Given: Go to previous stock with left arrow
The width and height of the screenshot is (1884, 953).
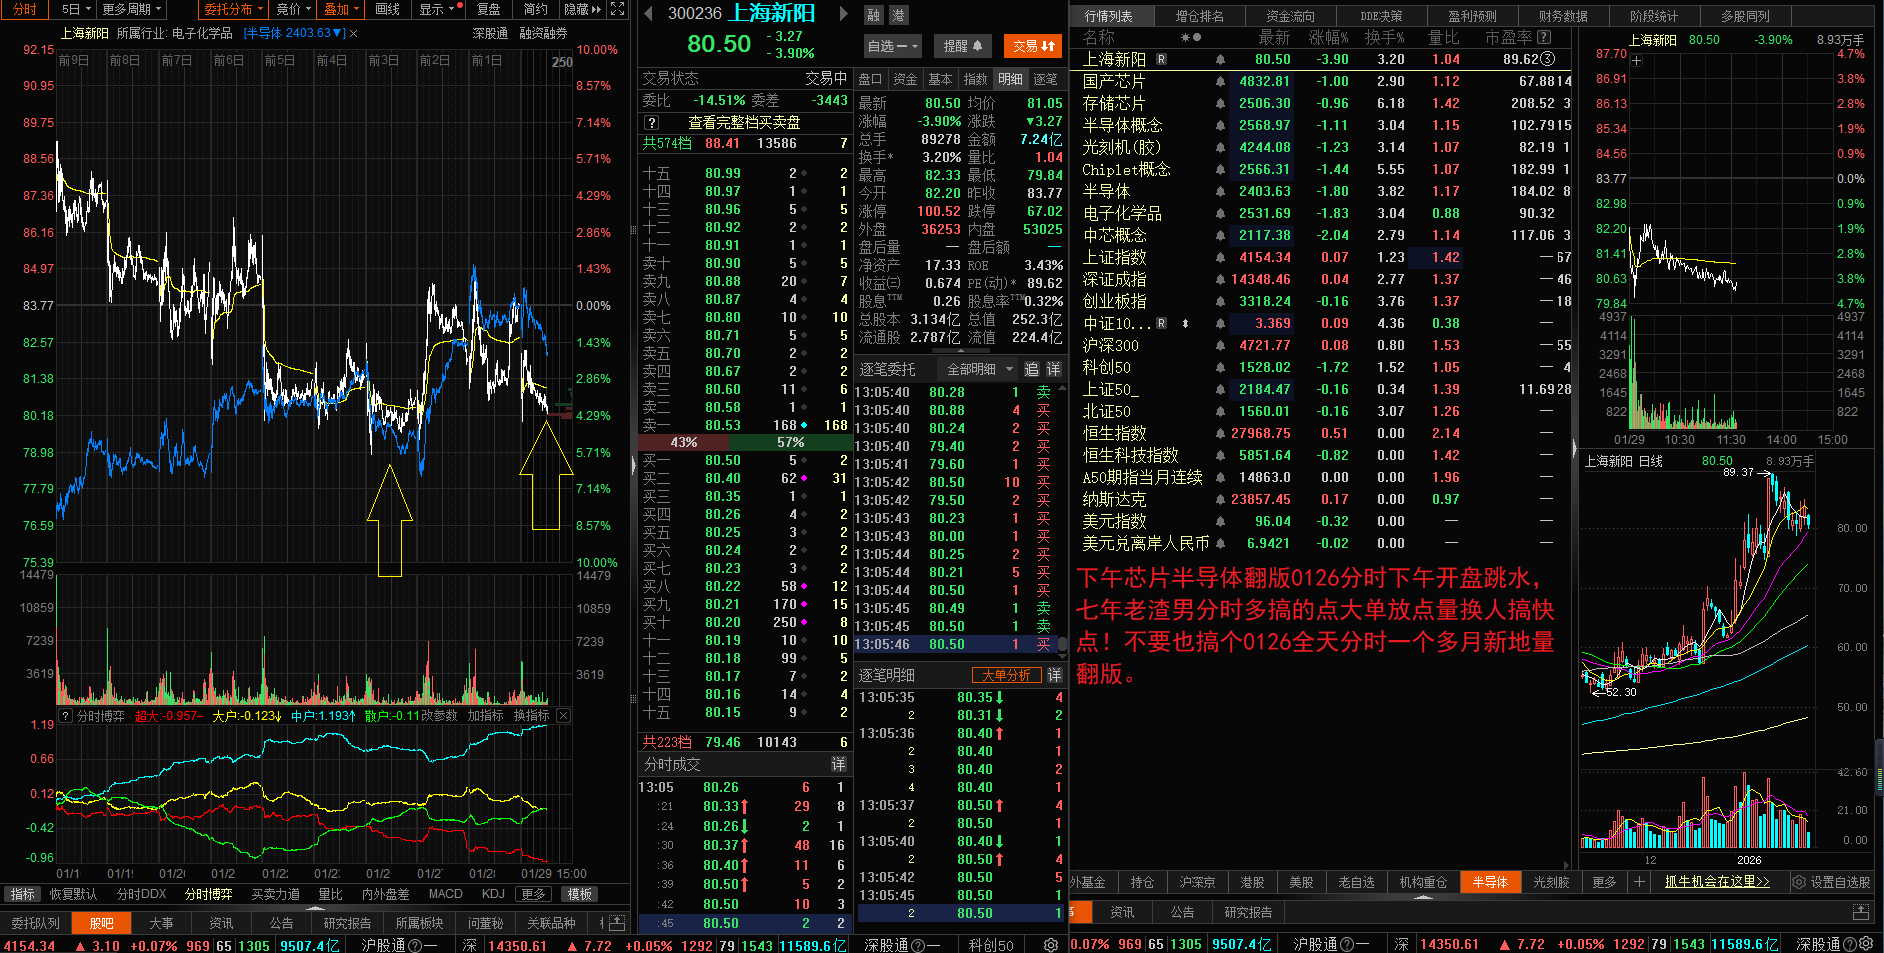Looking at the screenshot, I should pyautogui.click(x=648, y=14).
